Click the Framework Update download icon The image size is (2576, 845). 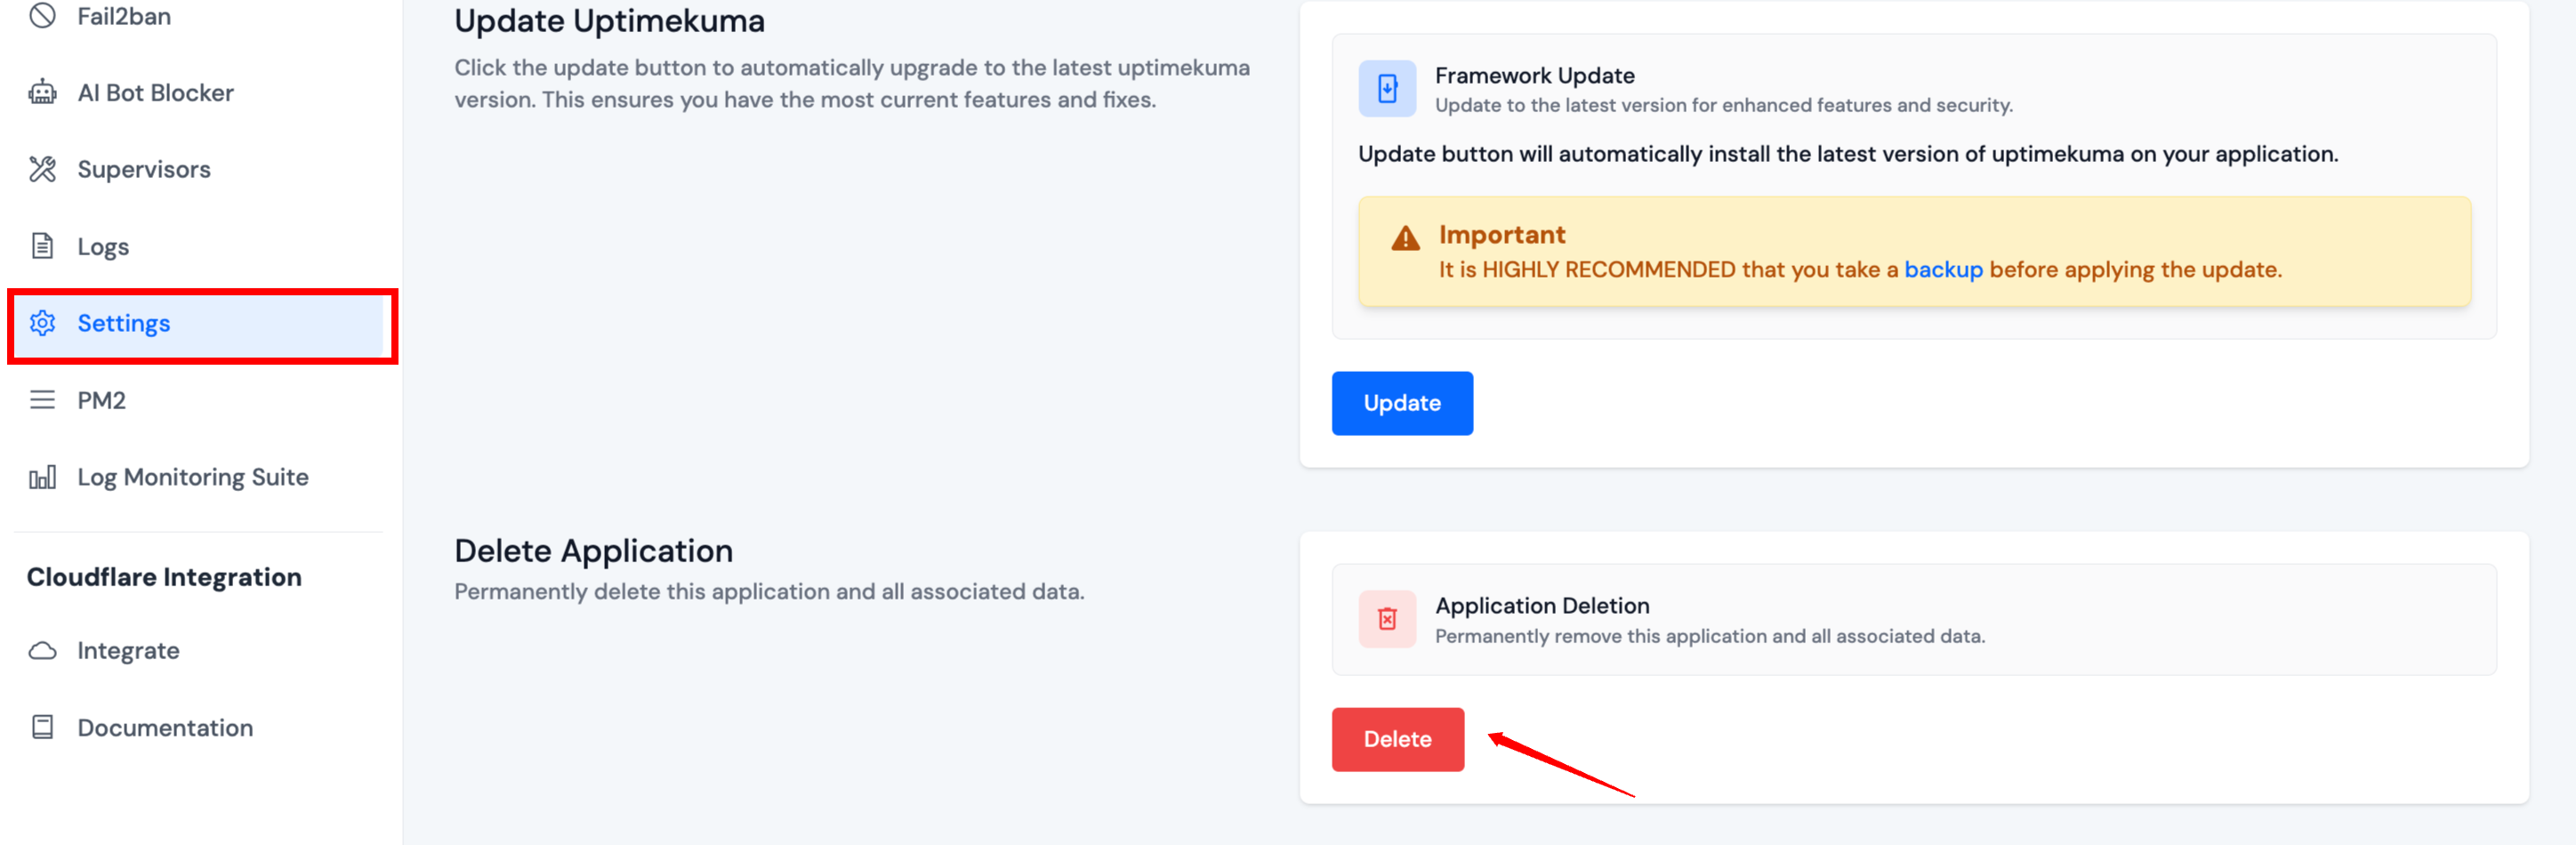1387,89
